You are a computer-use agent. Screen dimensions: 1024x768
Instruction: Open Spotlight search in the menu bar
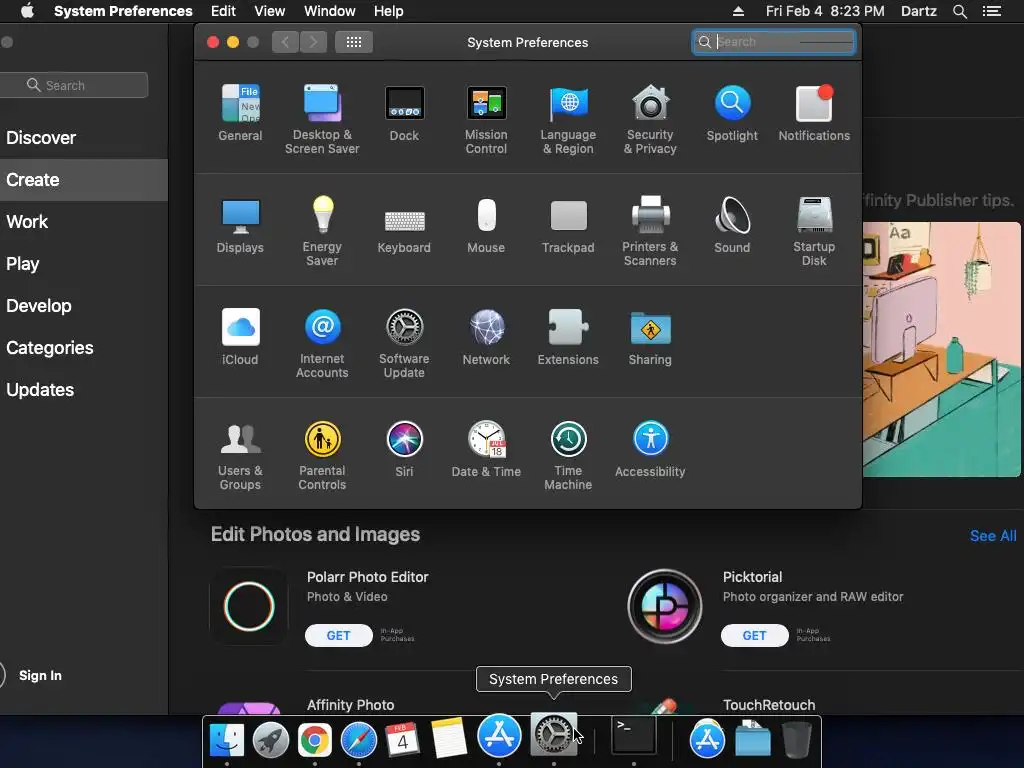coord(959,11)
